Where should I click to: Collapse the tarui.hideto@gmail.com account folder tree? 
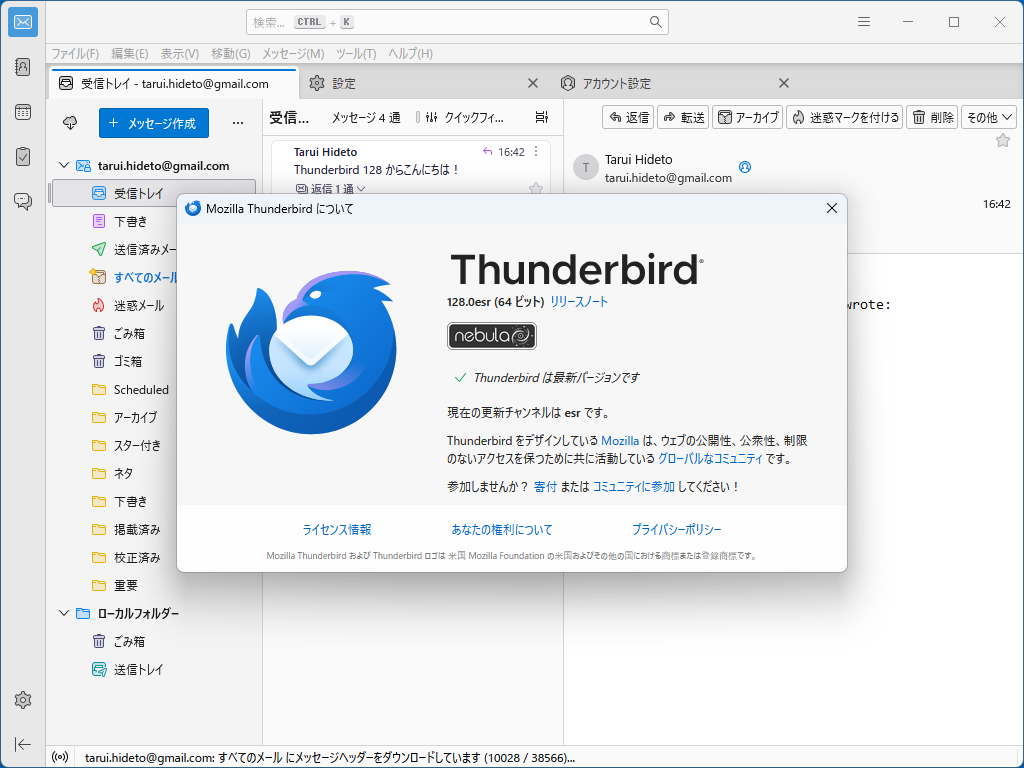pos(64,165)
